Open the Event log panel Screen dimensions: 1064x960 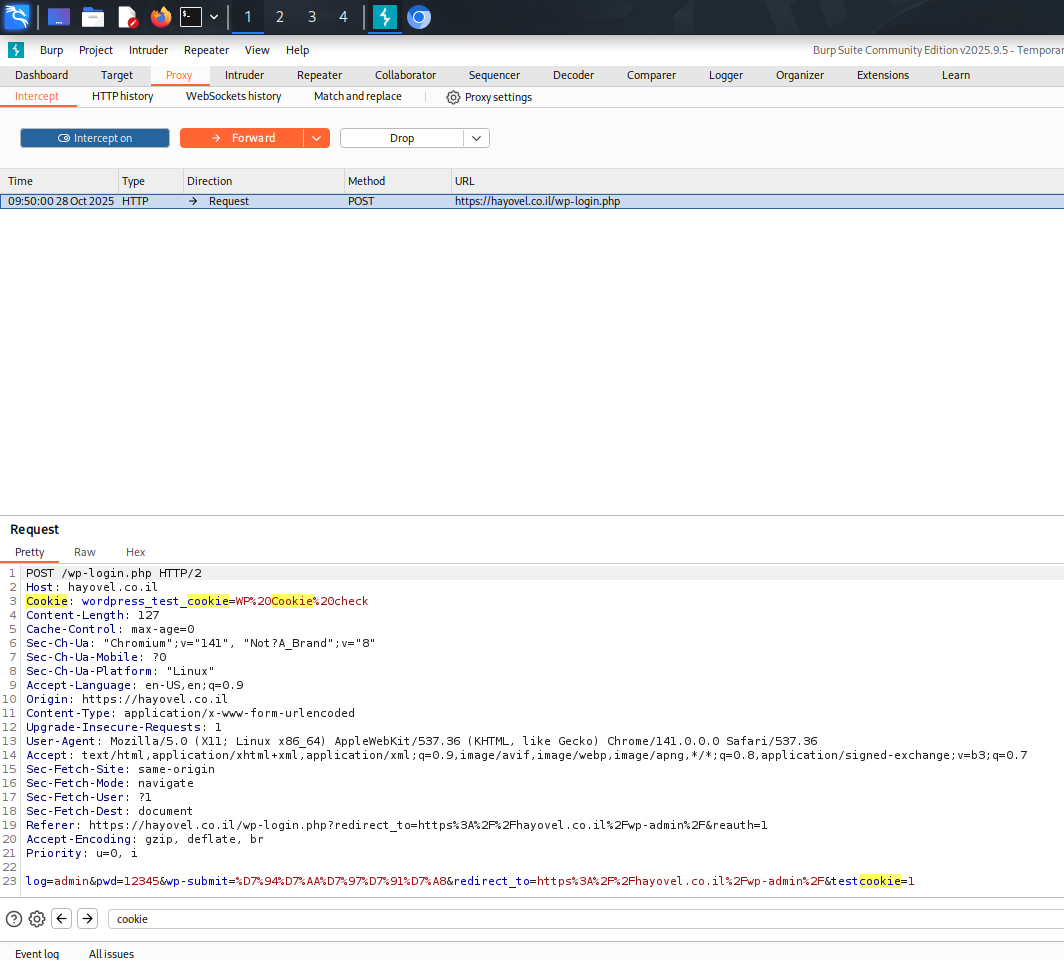pyautogui.click(x=37, y=953)
